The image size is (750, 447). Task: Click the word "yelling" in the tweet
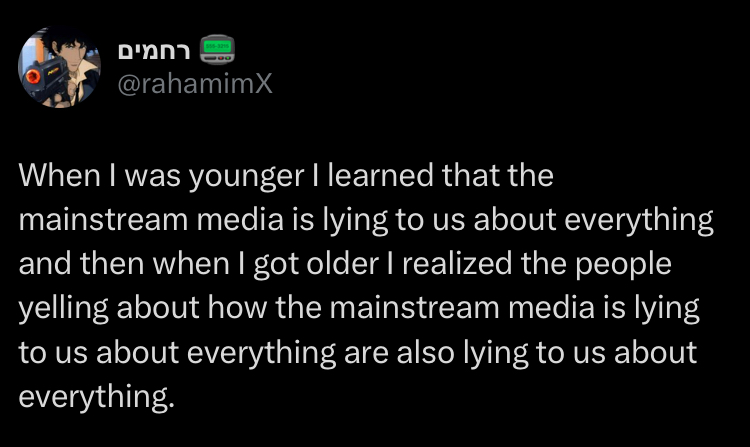pos(64,309)
